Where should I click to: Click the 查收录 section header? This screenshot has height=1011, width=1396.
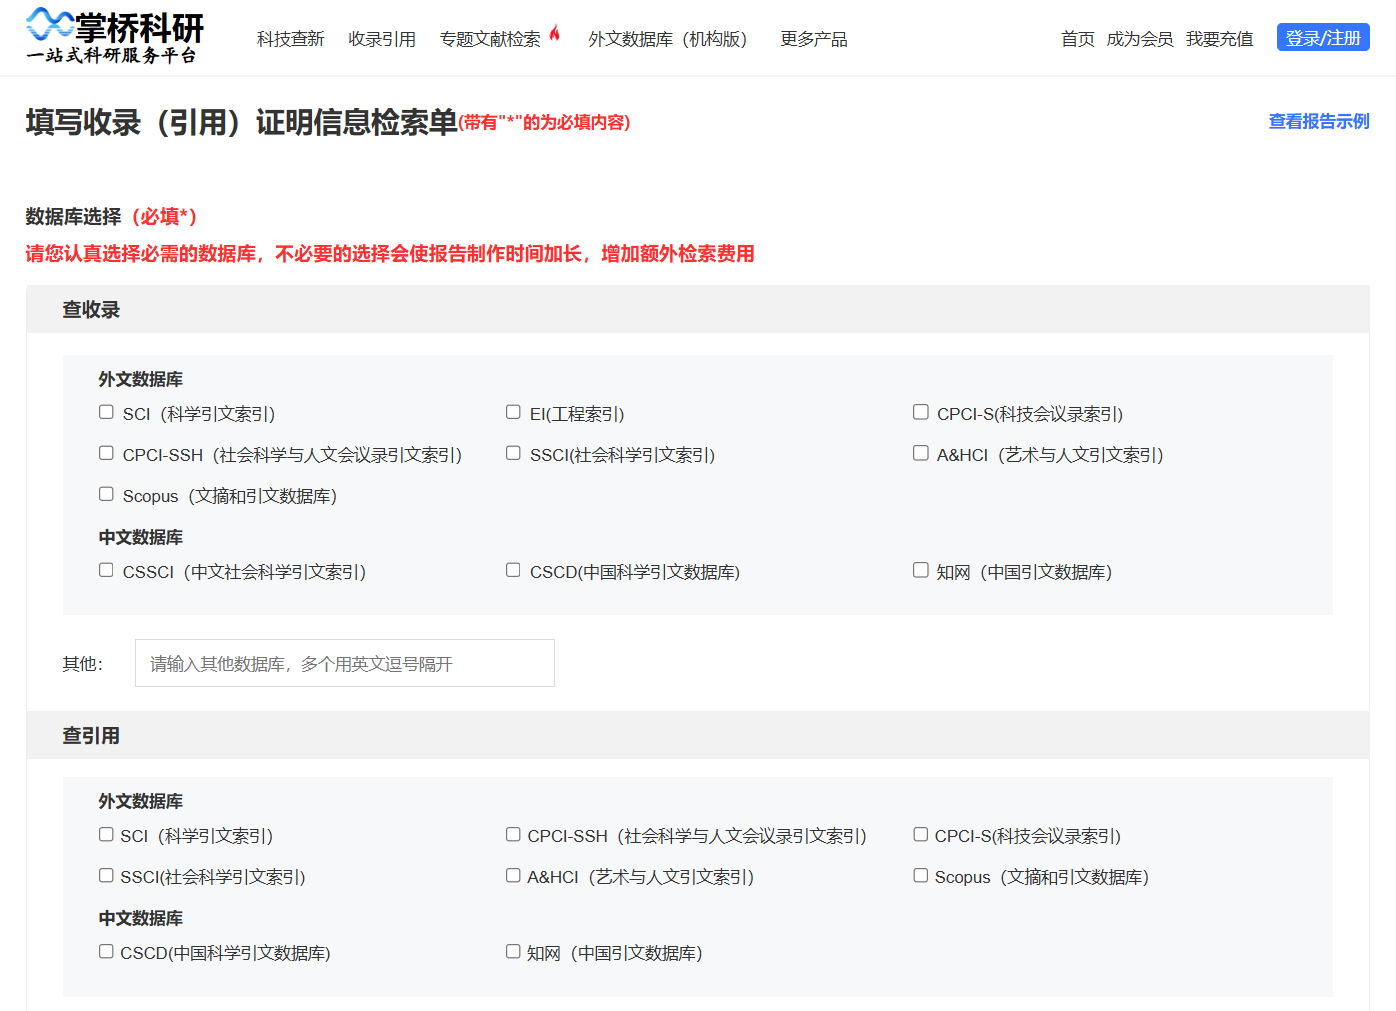(698, 309)
